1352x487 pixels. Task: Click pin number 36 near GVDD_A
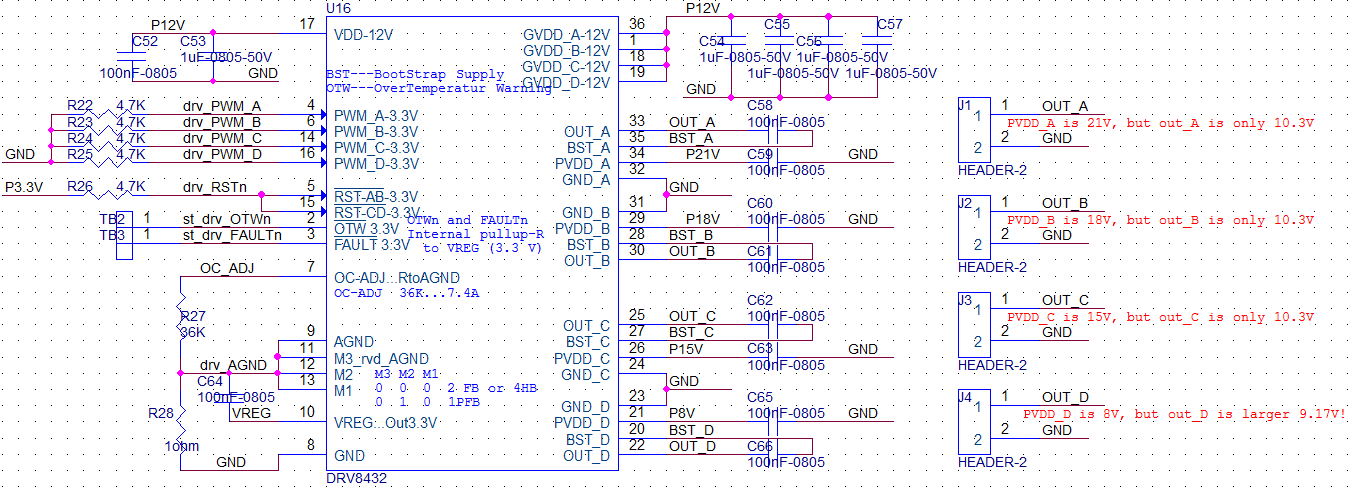click(638, 24)
